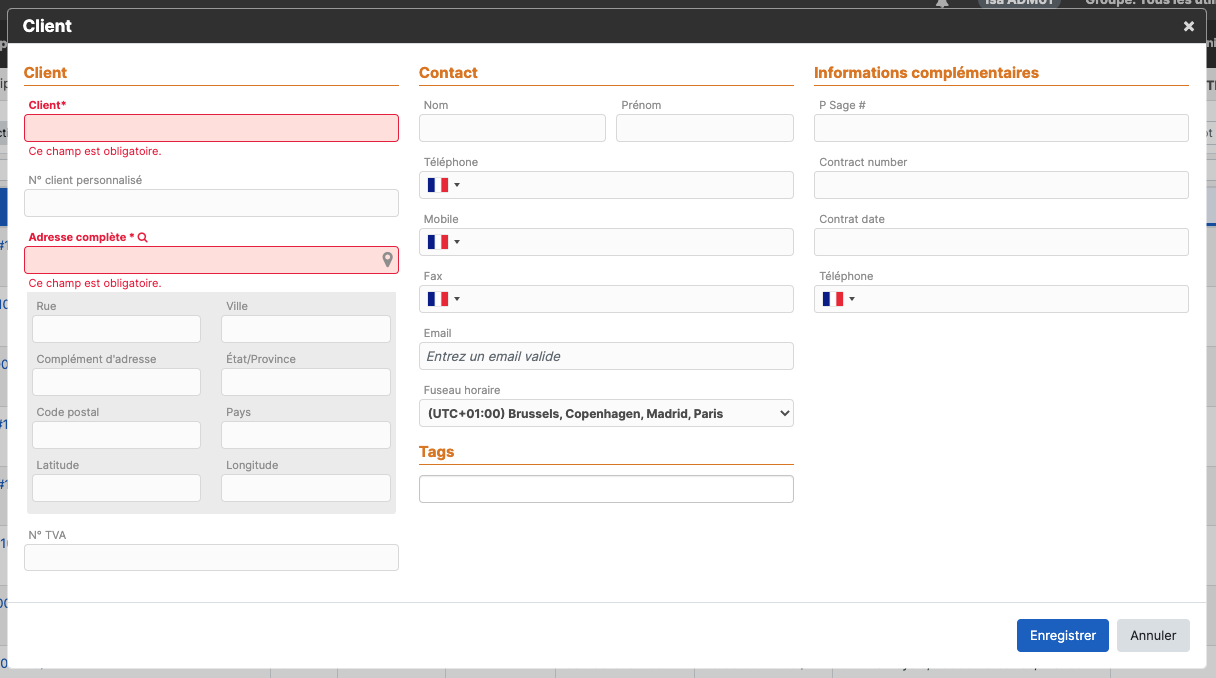The height and width of the screenshot is (678, 1216).
Task: Open country code arrow in Fax field
Action: coord(457,299)
